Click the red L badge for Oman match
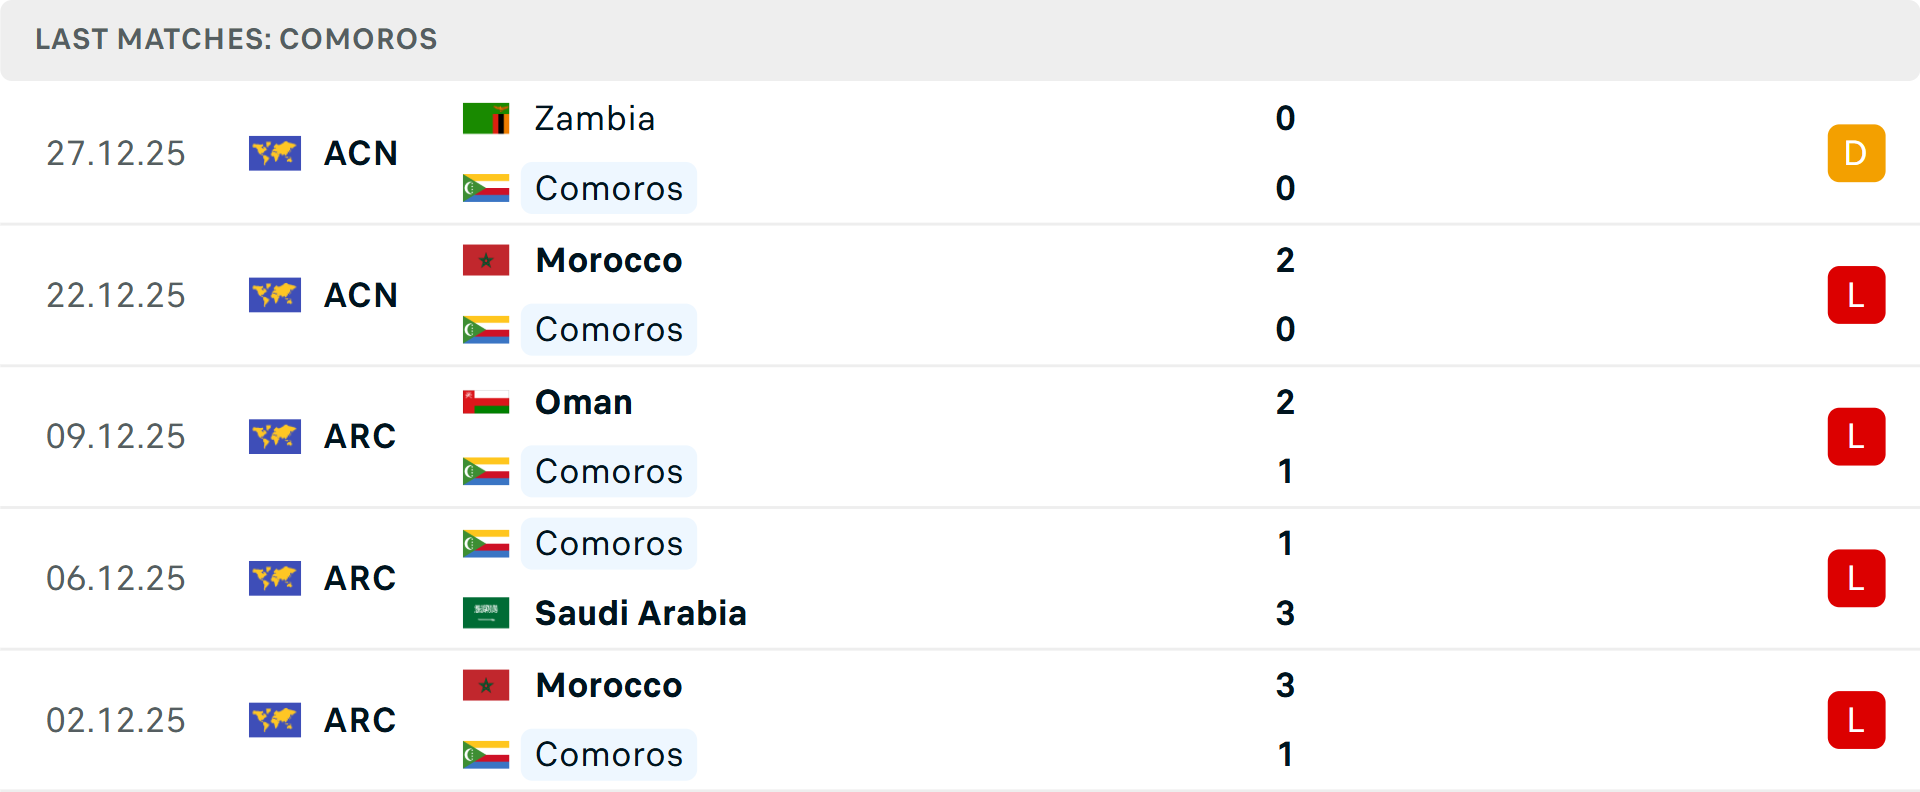Screen dimensions: 1920x792 [1856, 437]
